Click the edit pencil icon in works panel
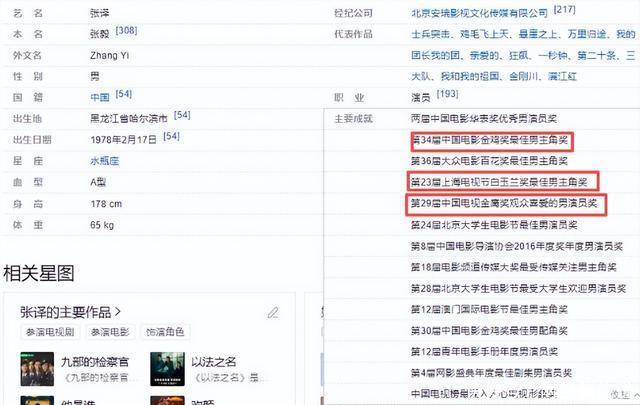Image resolution: width=640 pixels, height=405 pixels. click(273, 312)
